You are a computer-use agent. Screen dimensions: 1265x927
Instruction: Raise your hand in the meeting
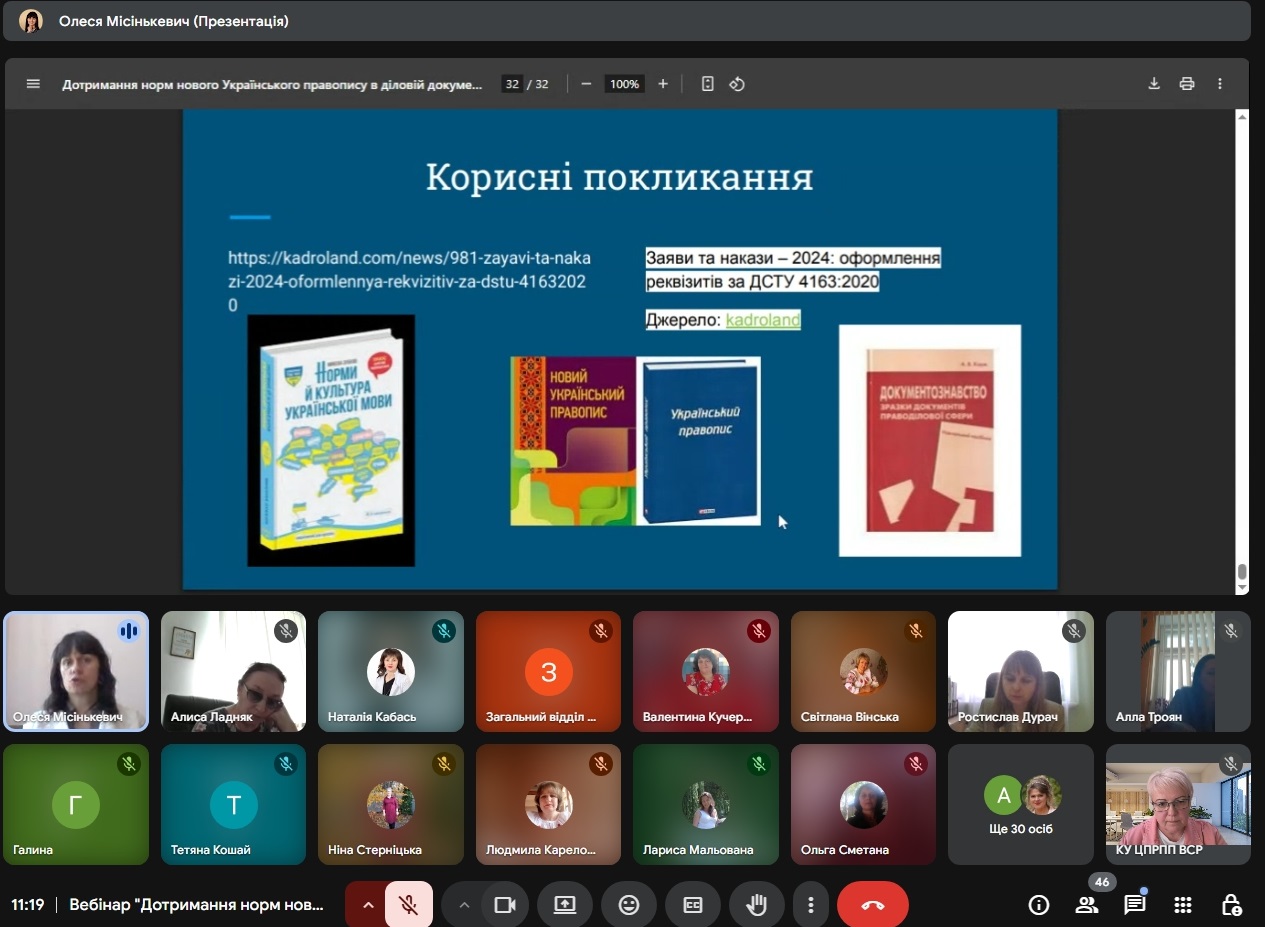coord(757,905)
